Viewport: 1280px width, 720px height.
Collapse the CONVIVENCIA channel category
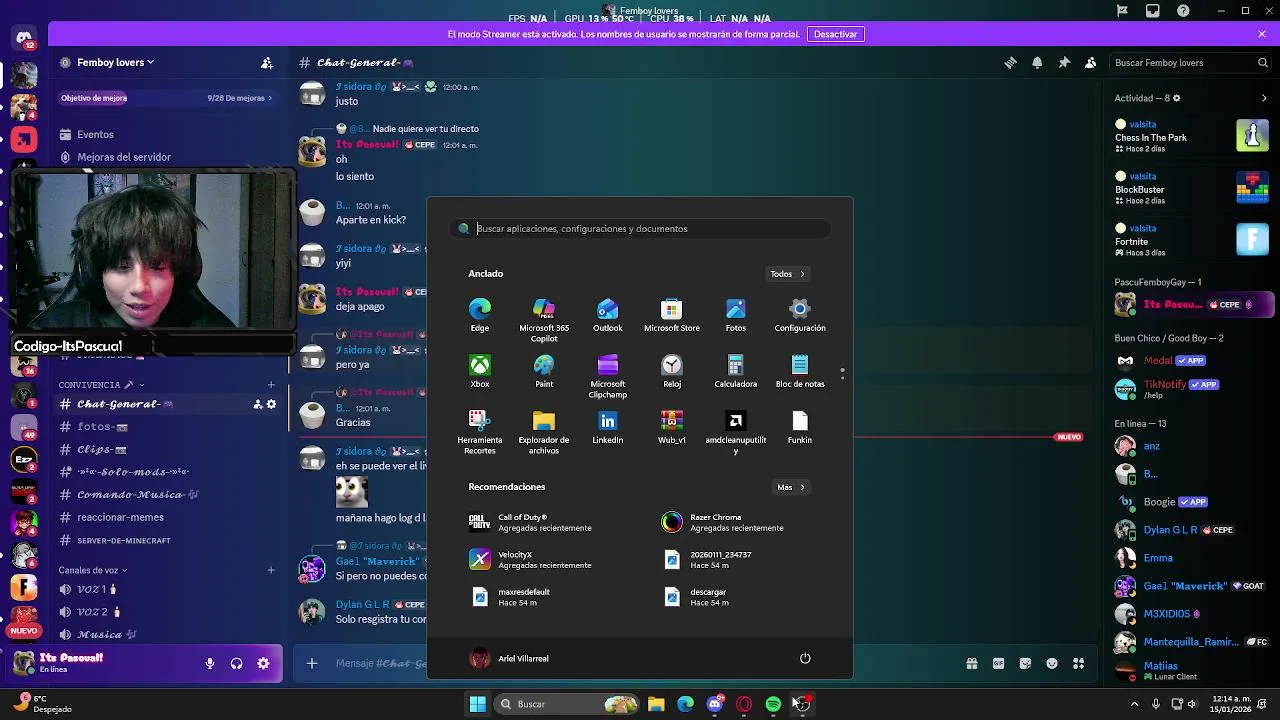[101, 384]
